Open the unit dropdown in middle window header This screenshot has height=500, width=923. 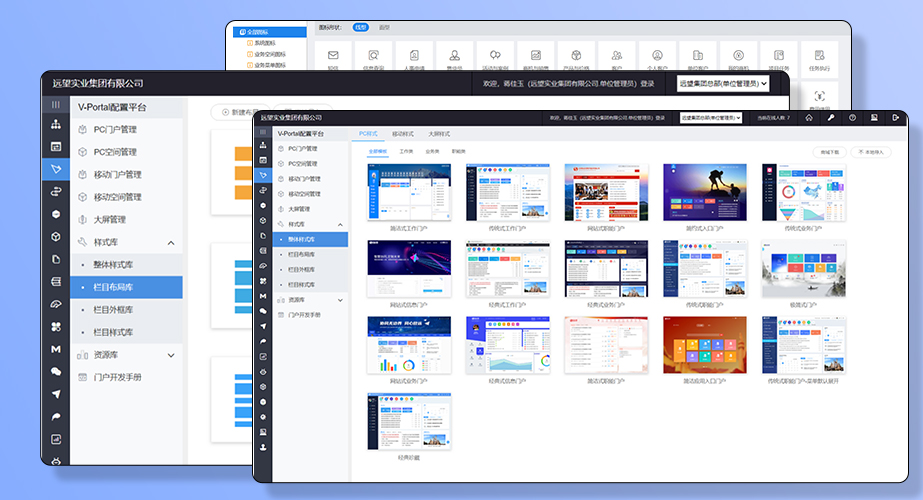pyautogui.click(x=723, y=84)
